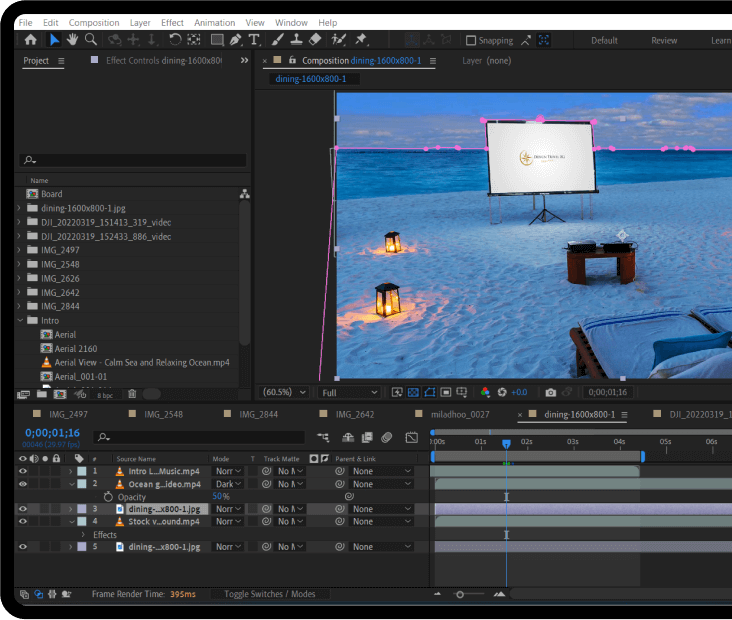Image resolution: width=732 pixels, height=620 pixels.
Task: Open the Effect menu
Action: tap(172, 22)
